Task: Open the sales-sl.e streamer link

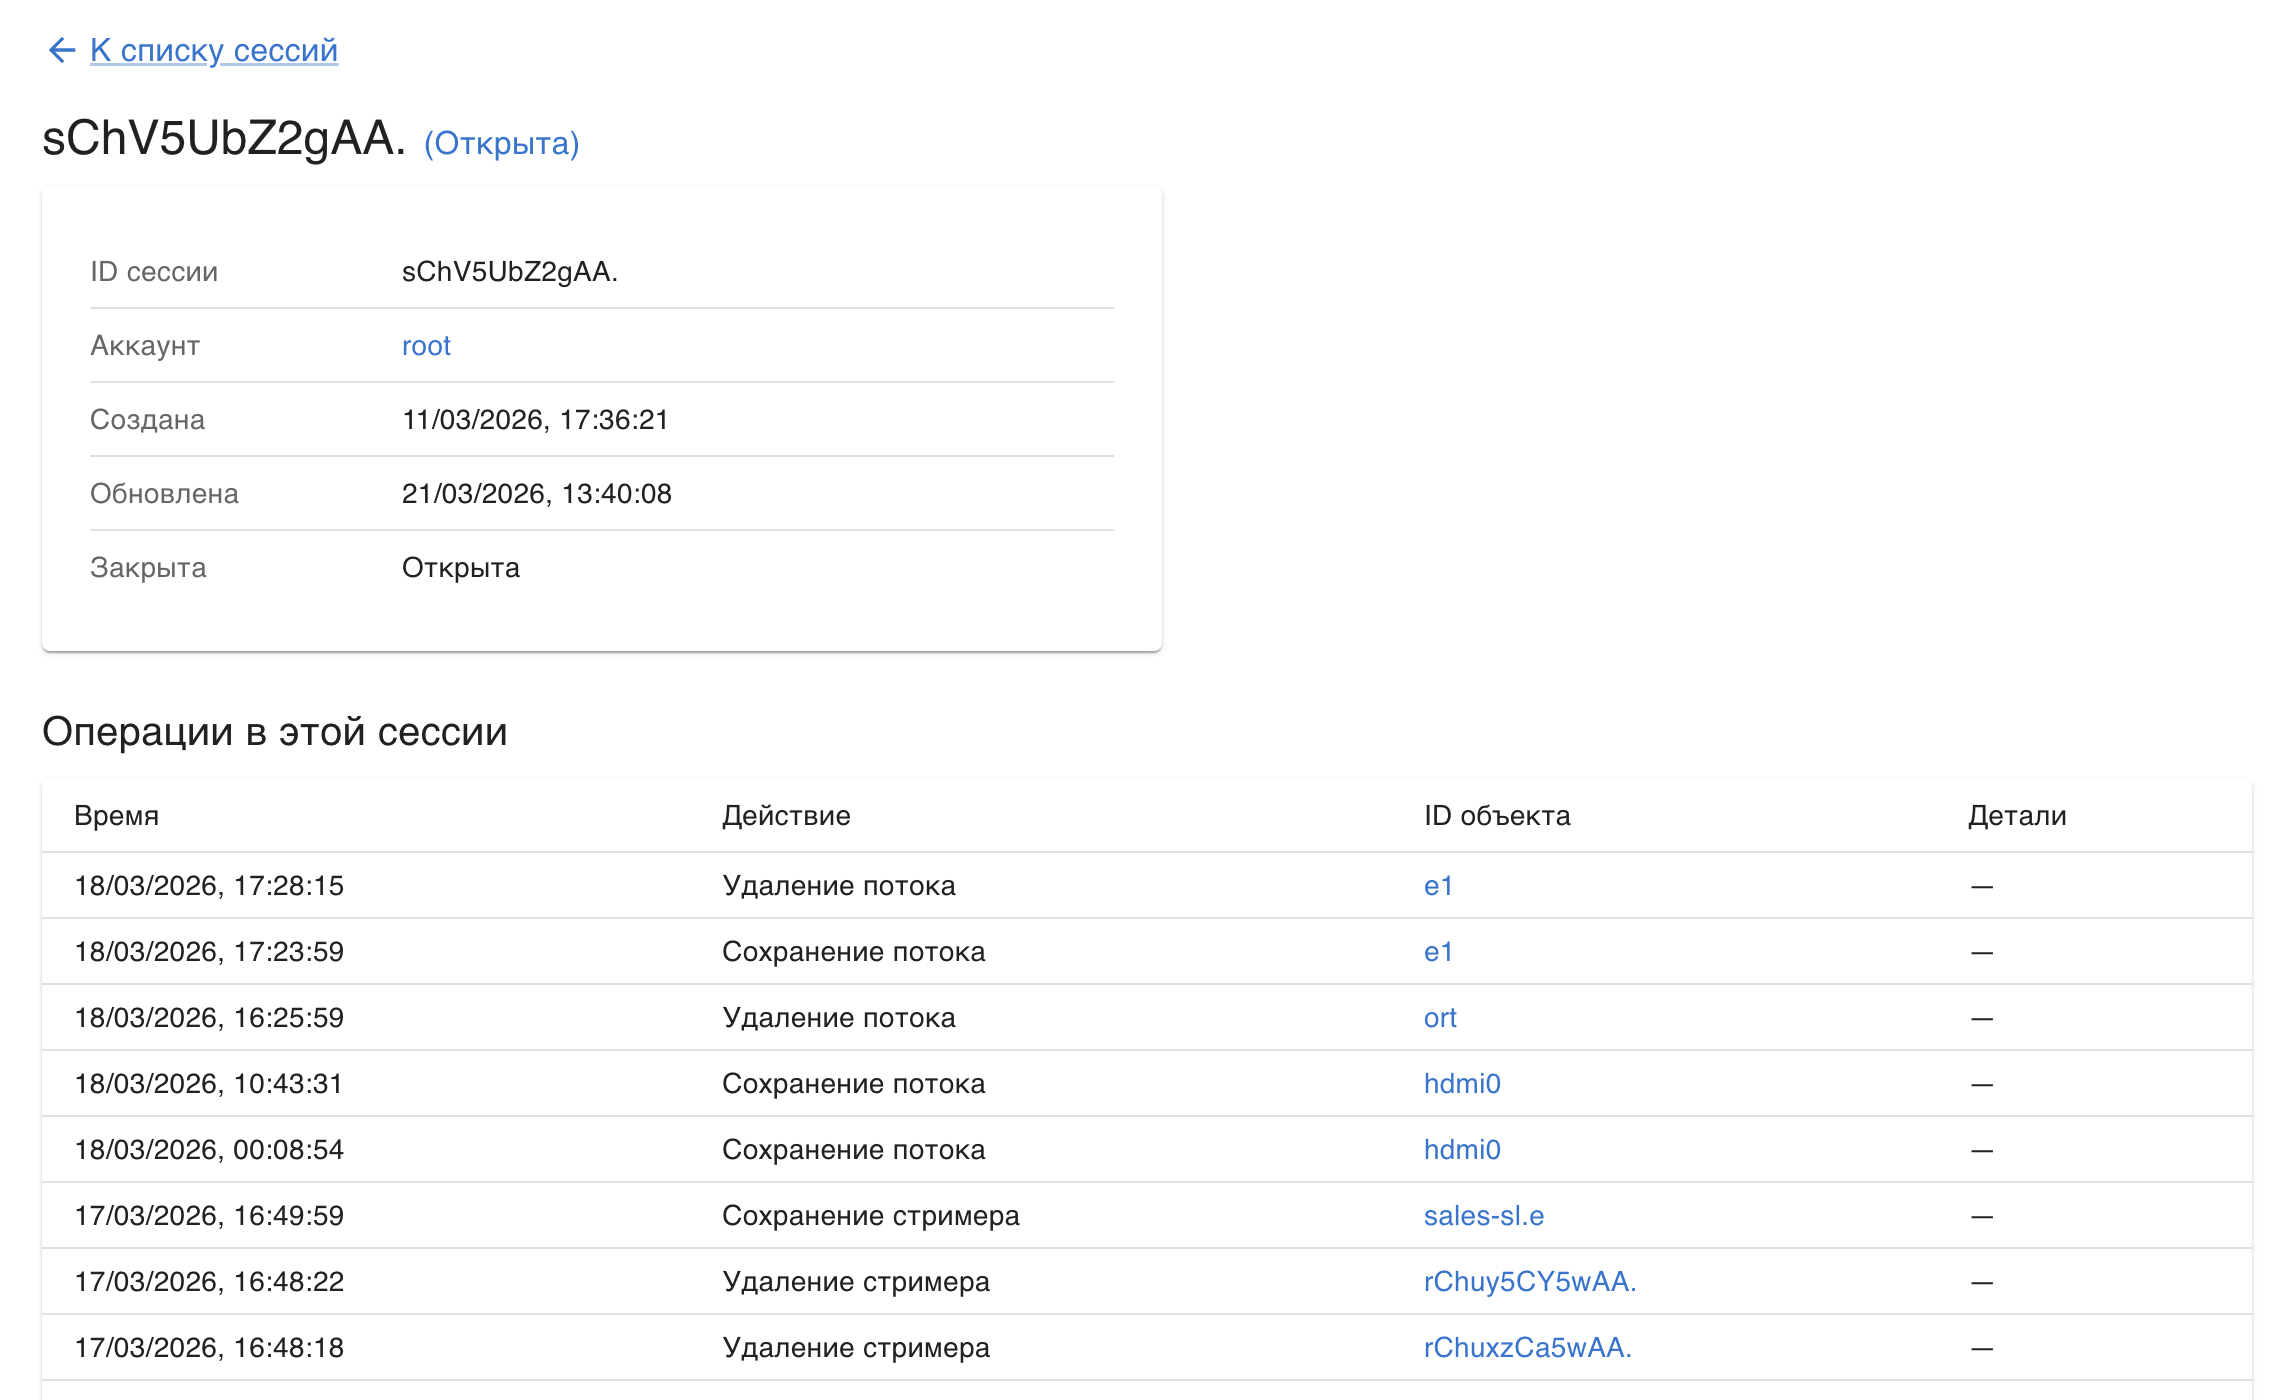Action: (1484, 1216)
